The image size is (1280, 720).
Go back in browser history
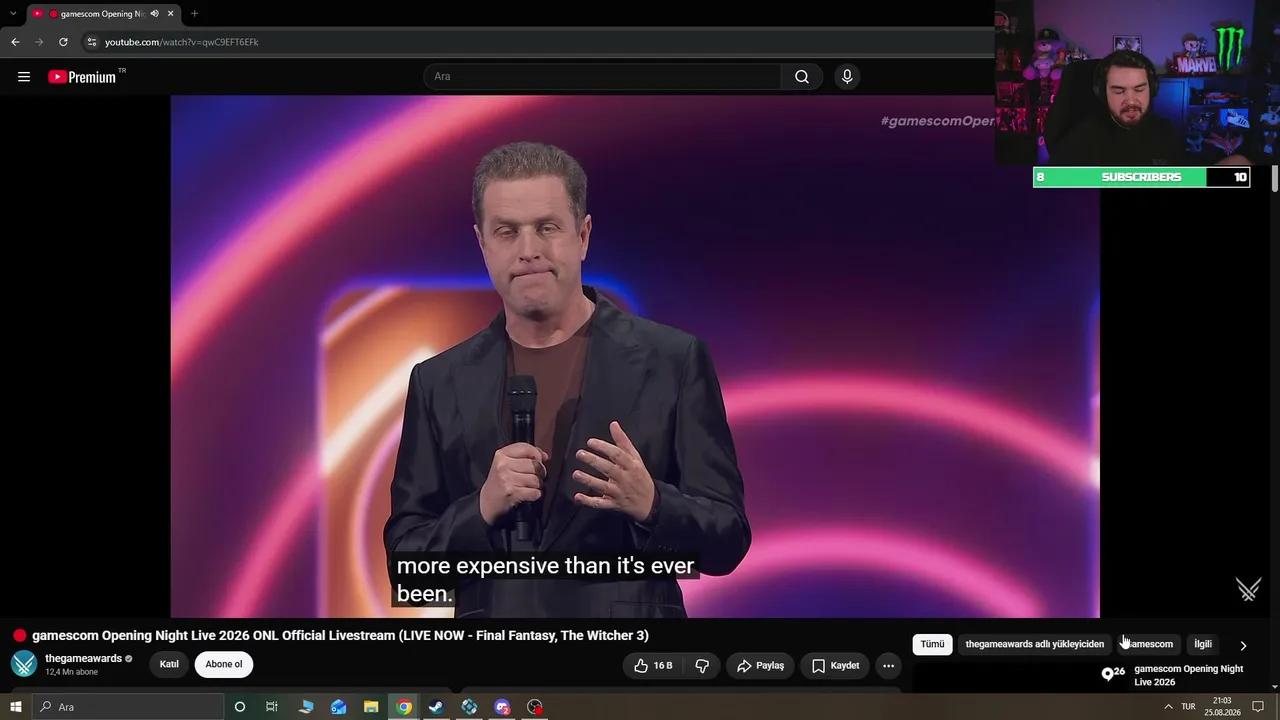(x=15, y=42)
